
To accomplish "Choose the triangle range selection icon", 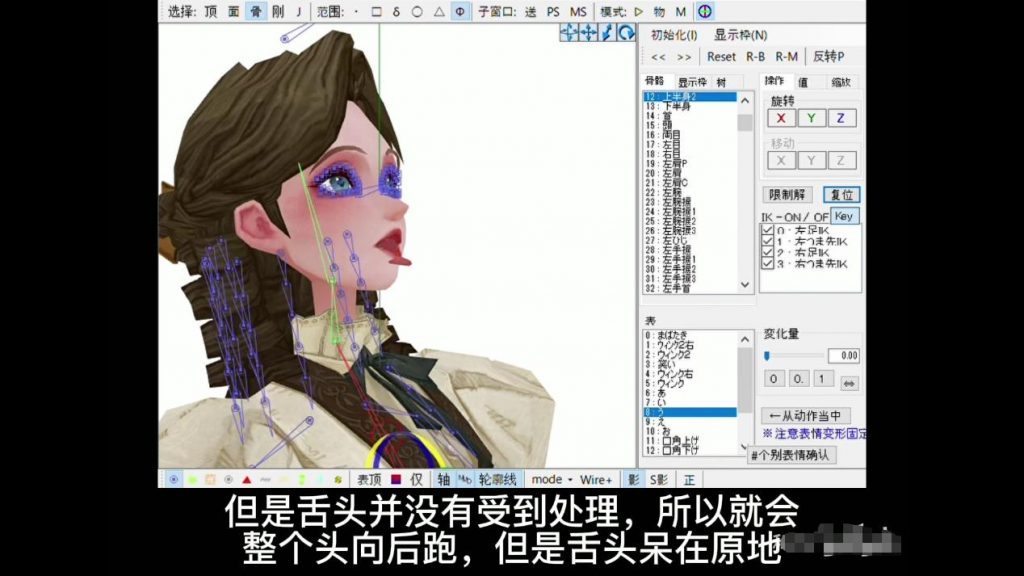I will (x=439, y=12).
